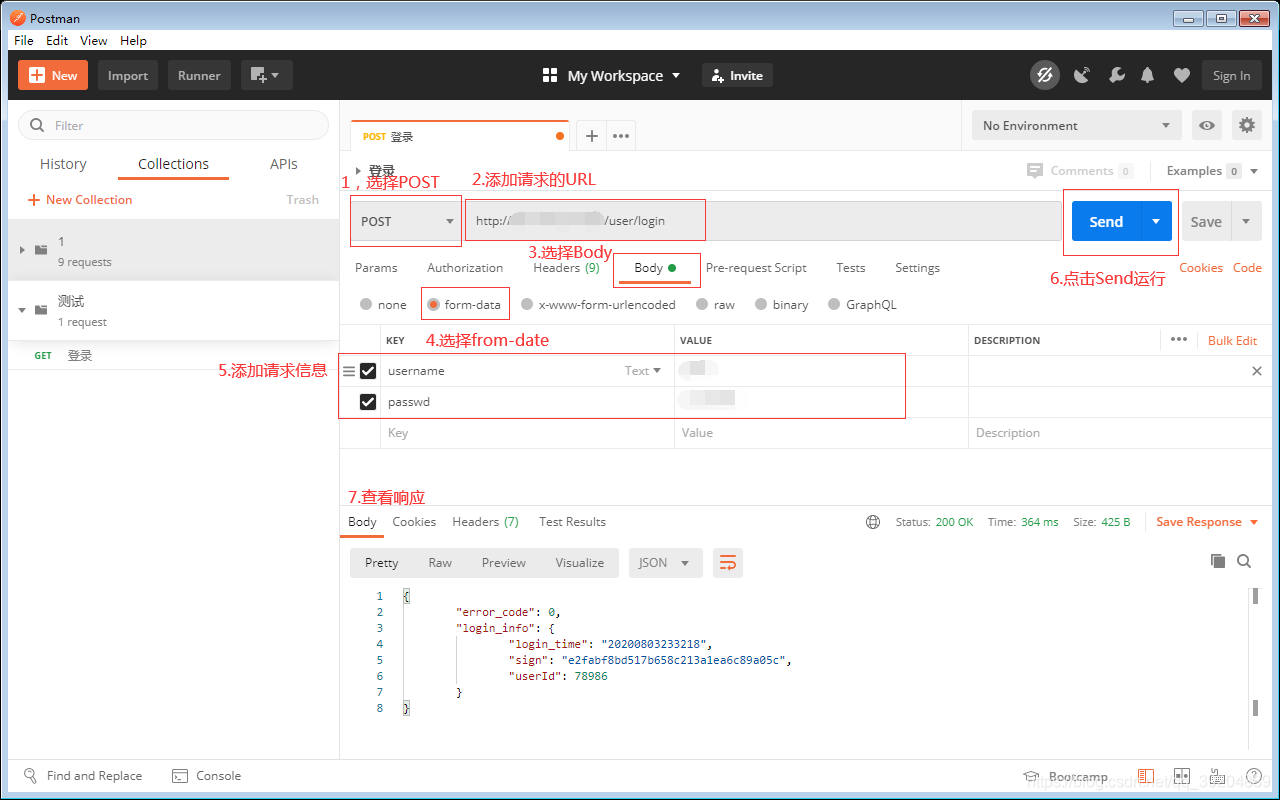Click the workspace grid icon
1280x800 pixels.
click(549, 75)
